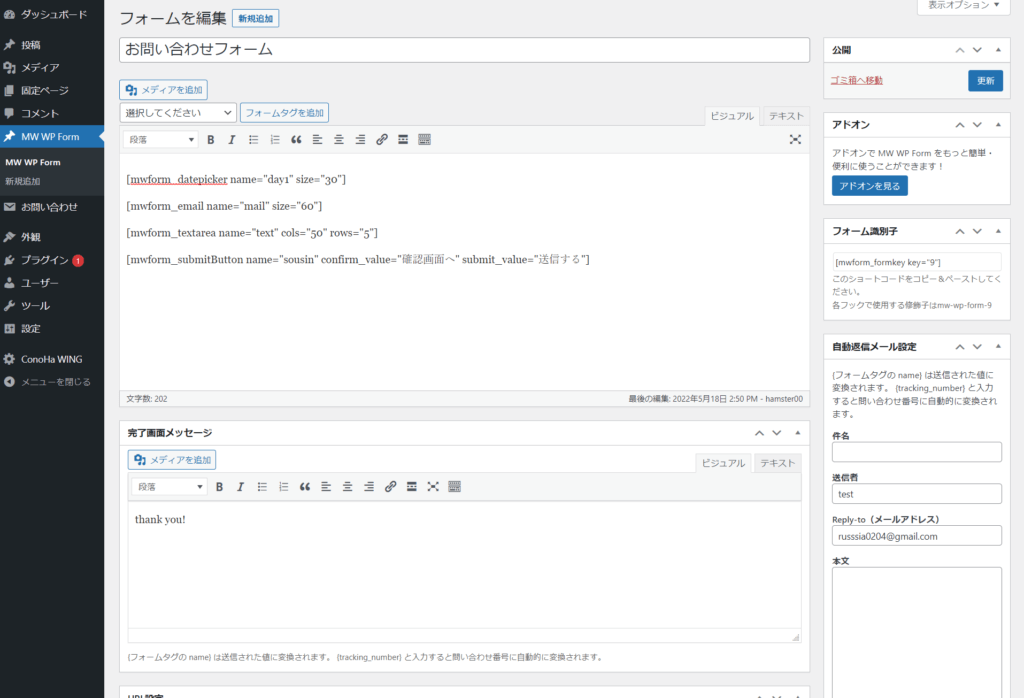
Task: Click the form title input field
Action: 464,50
